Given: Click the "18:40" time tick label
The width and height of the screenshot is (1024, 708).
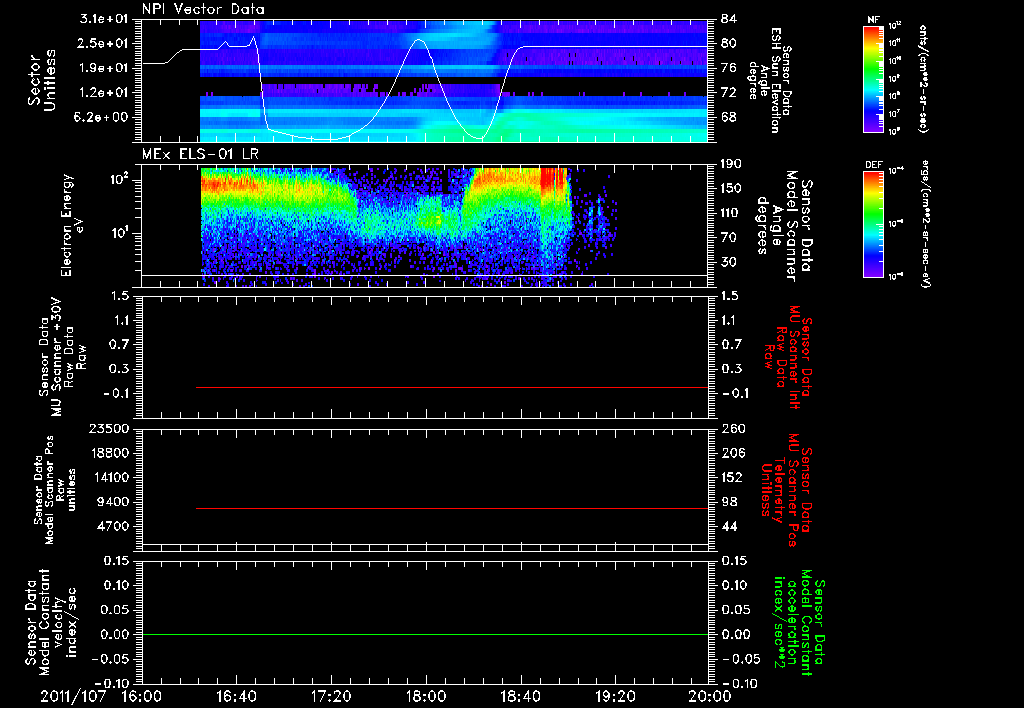Looking at the screenshot, I should [520, 696].
